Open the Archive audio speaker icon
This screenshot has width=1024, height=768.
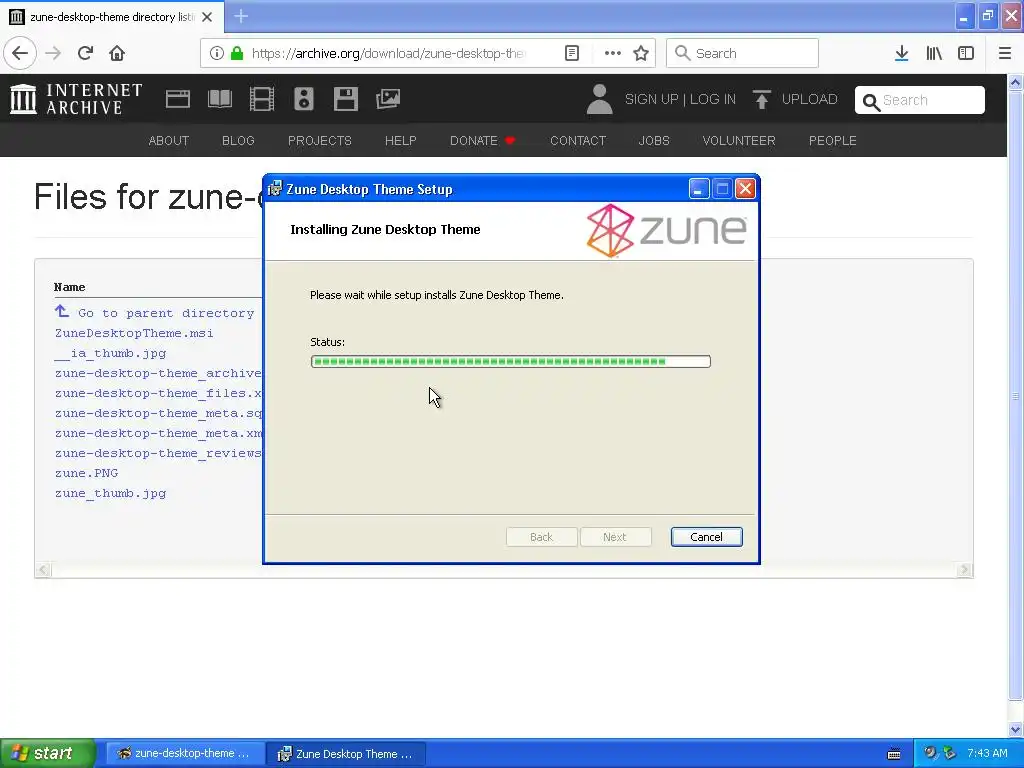304,99
